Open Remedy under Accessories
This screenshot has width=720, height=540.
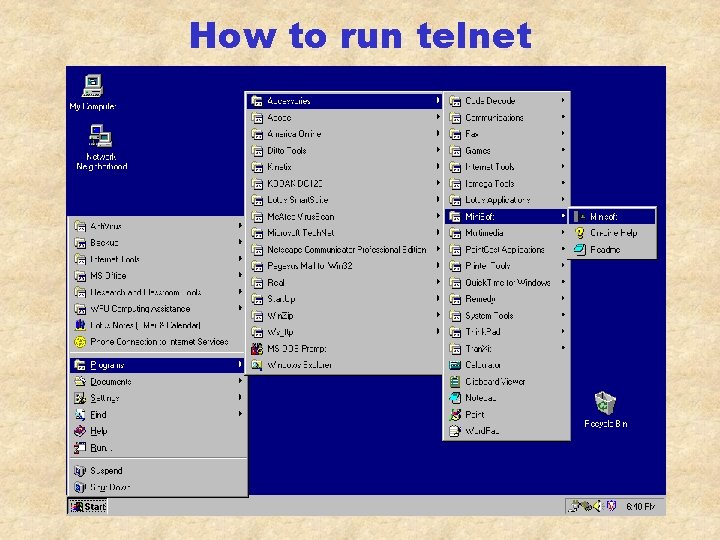tap(507, 299)
